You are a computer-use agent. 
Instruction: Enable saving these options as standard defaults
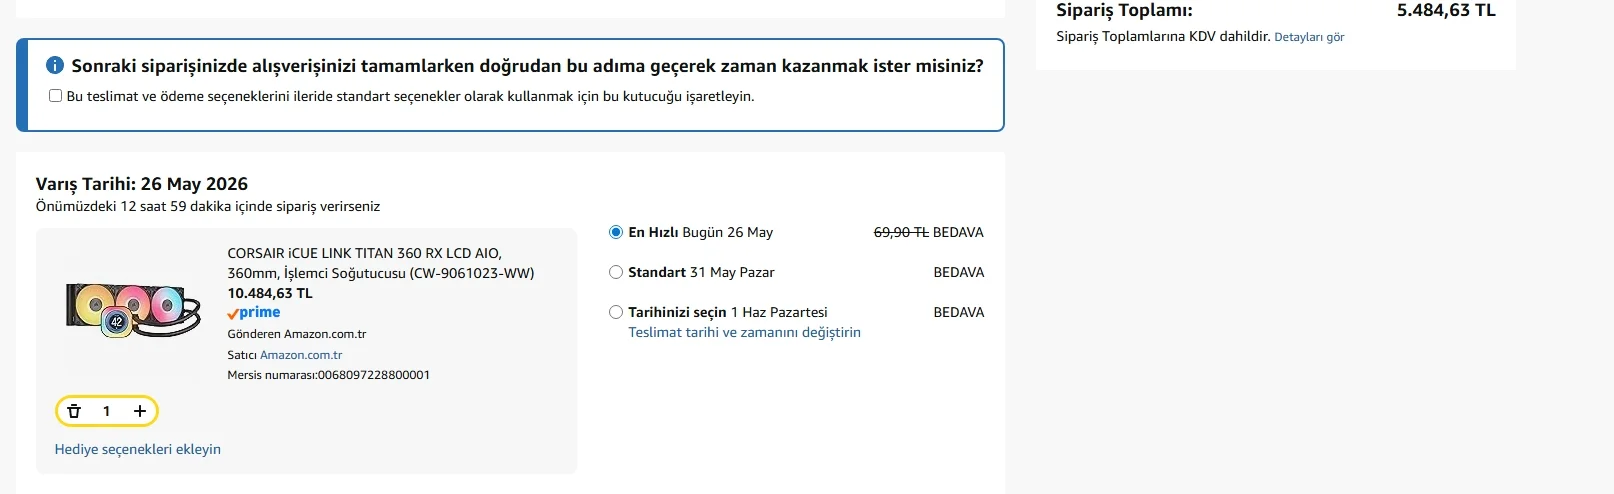click(56, 96)
